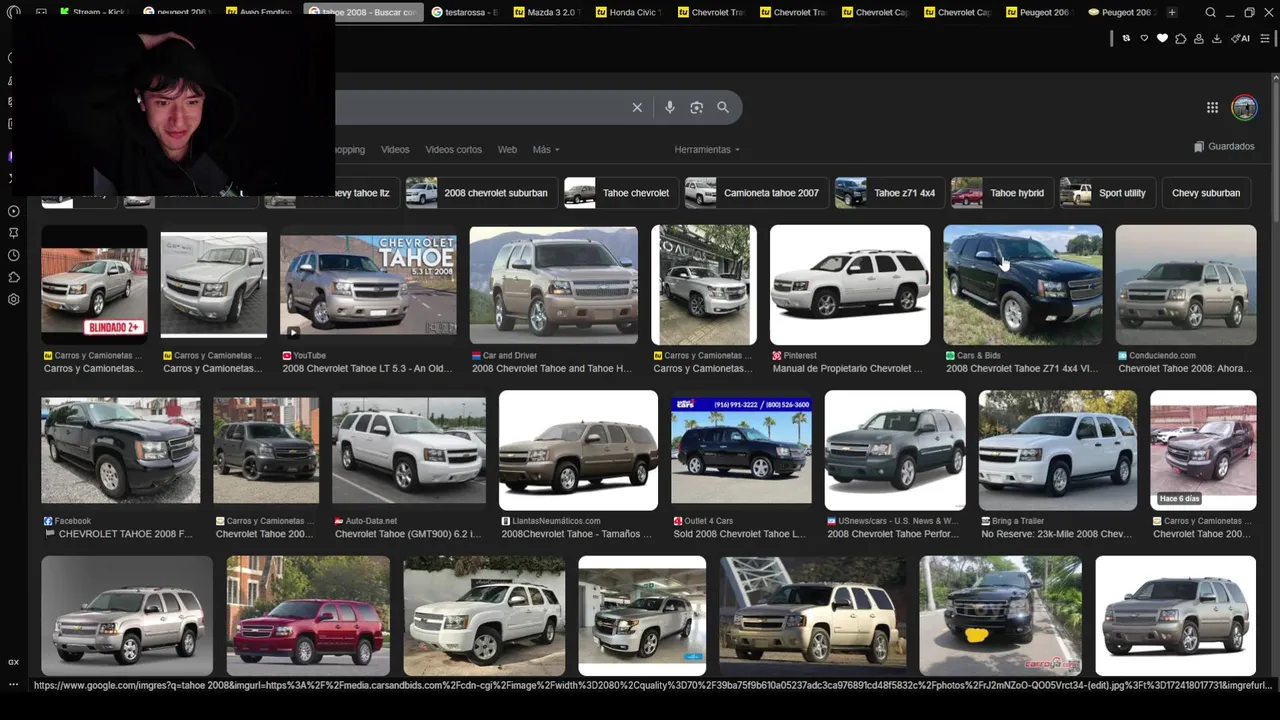Select the Tahoe chevrolet suggestion chip
Image resolution: width=1280 pixels, height=720 pixels.
[620, 193]
